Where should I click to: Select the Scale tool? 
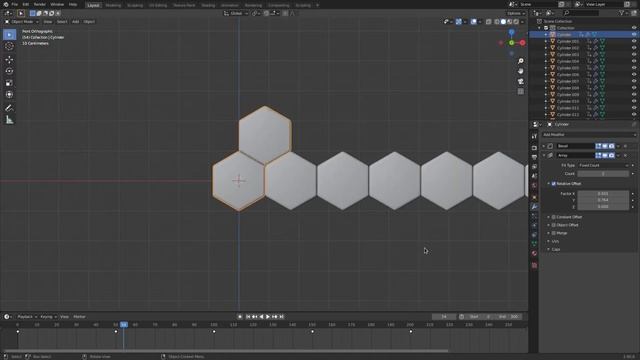9,83
